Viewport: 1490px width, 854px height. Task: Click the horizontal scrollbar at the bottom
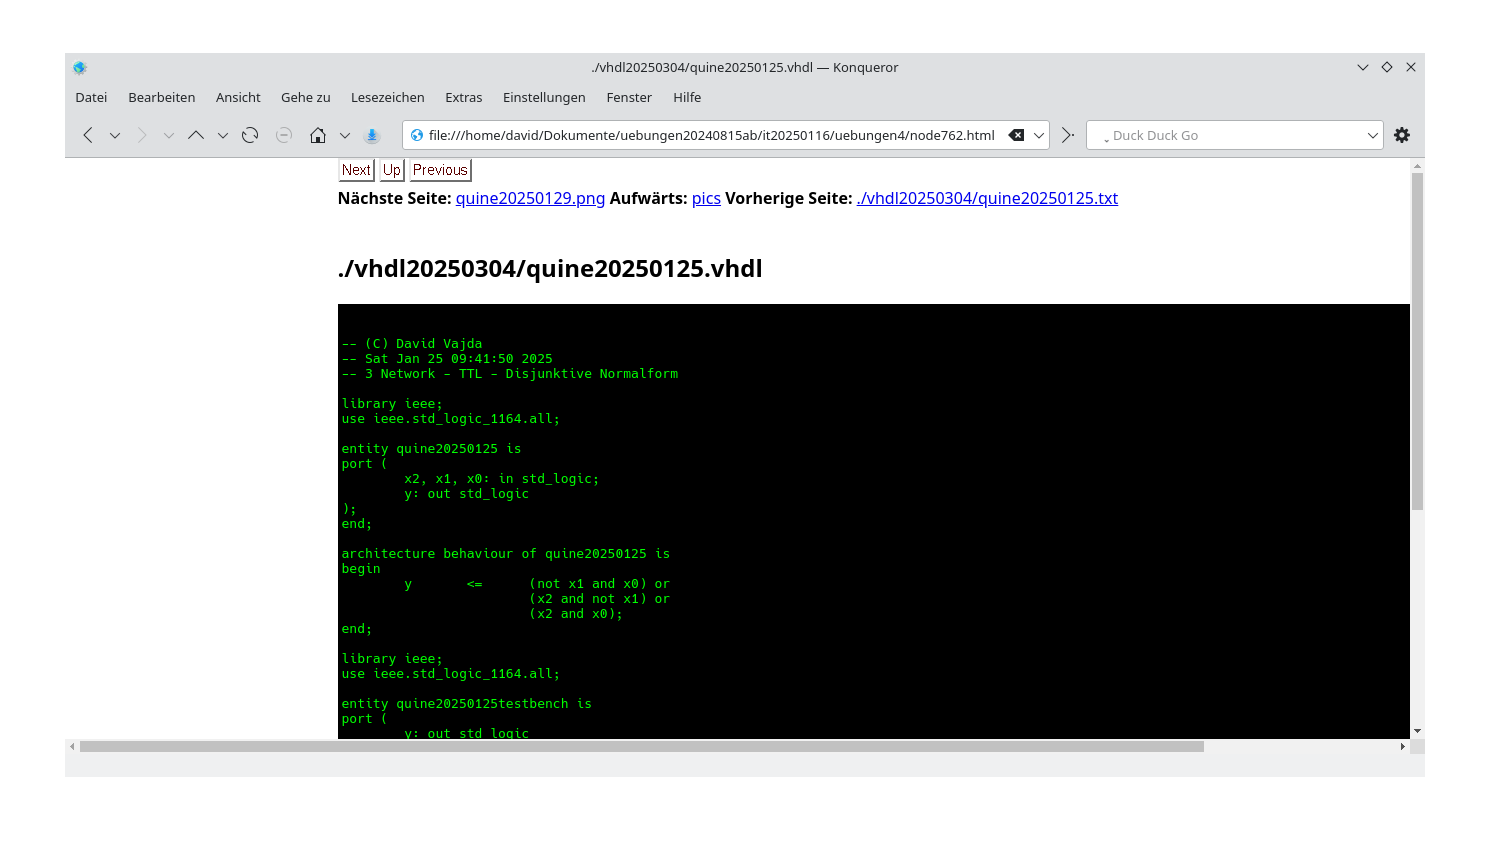[640, 745]
